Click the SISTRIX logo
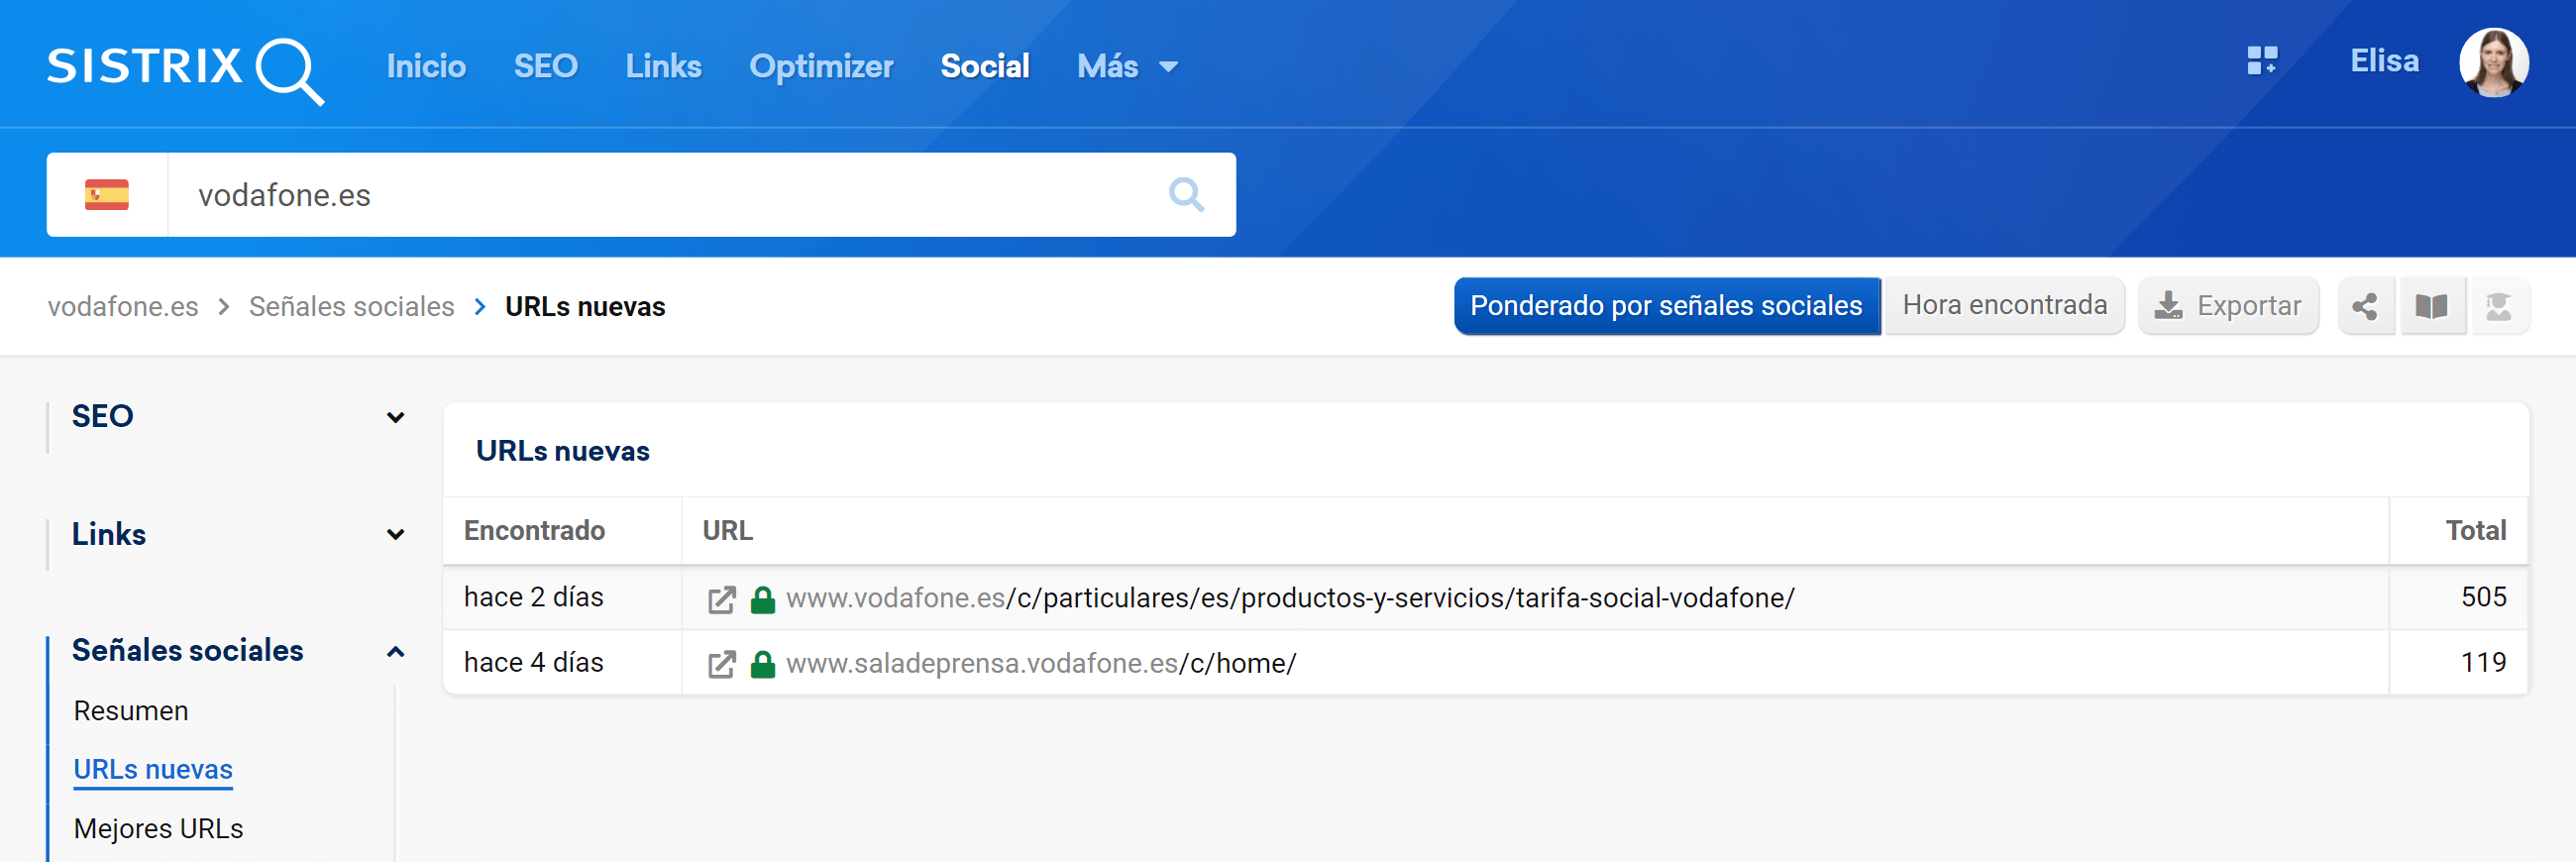Viewport: 2576px width, 862px height. tap(185, 68)
